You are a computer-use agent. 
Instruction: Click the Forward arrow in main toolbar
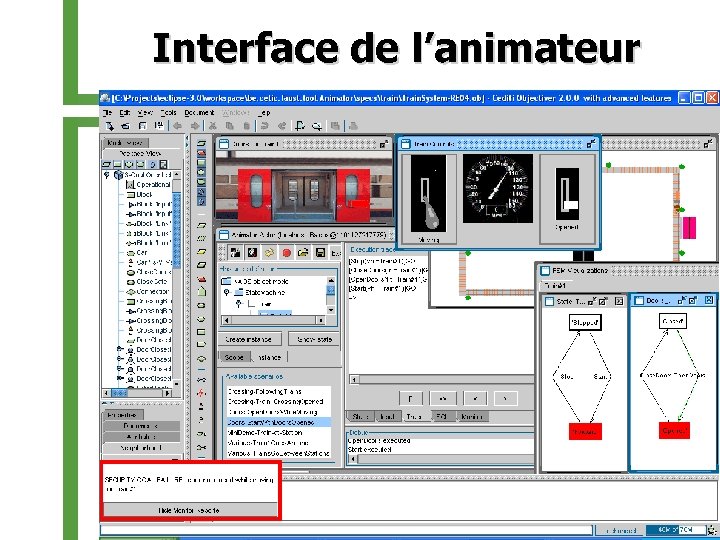[195, 126]
